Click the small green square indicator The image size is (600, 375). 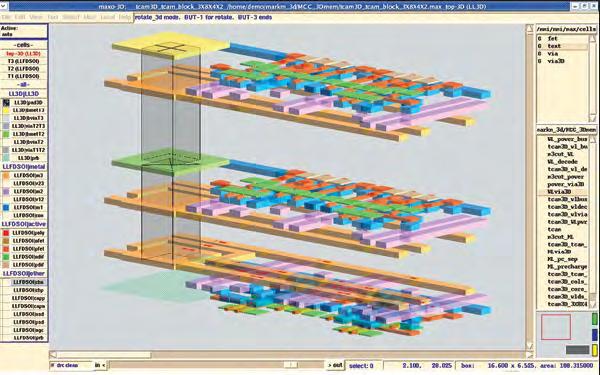coord(595,319)
